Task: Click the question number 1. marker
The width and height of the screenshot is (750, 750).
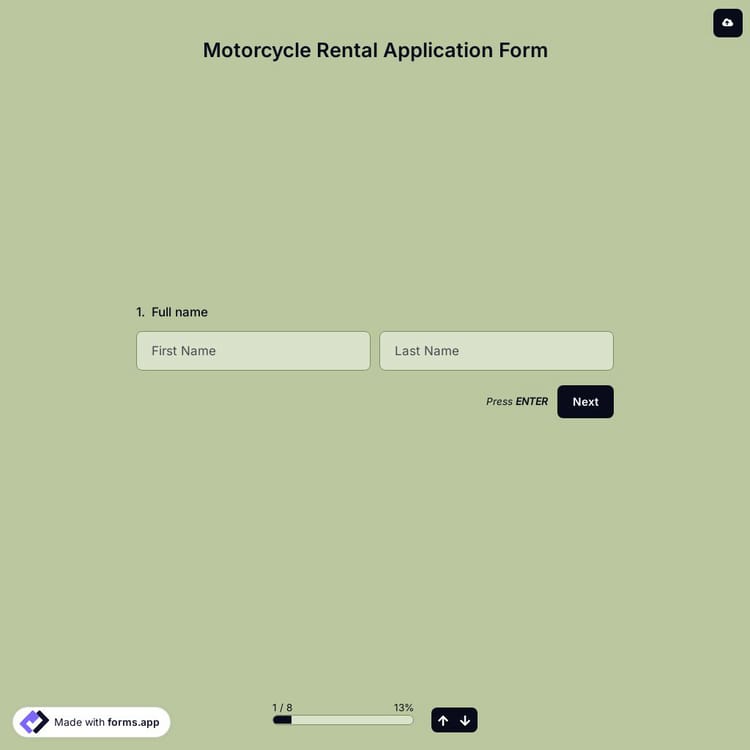Action: click(x=141, y=312)
